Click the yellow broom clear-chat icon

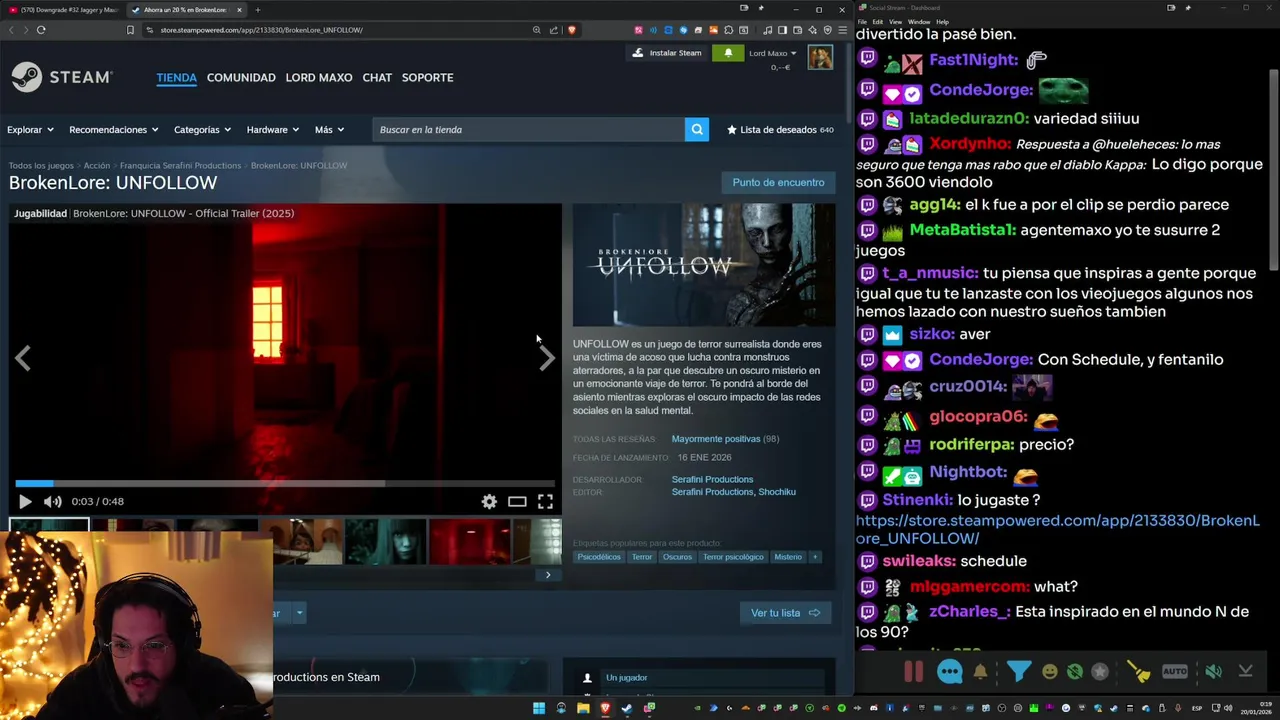pyautogui.click(x=1138, y=672)
